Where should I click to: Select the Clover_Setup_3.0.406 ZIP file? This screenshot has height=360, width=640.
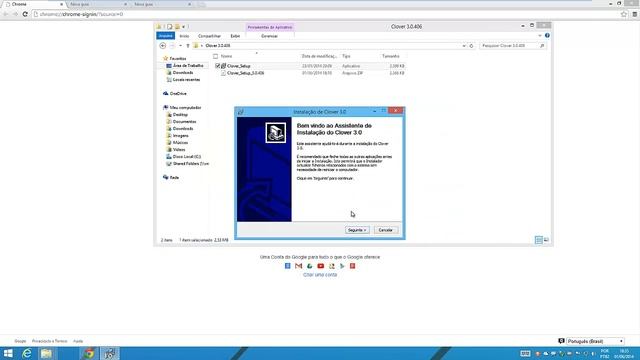pyautogui.click(x=245, y=73)
